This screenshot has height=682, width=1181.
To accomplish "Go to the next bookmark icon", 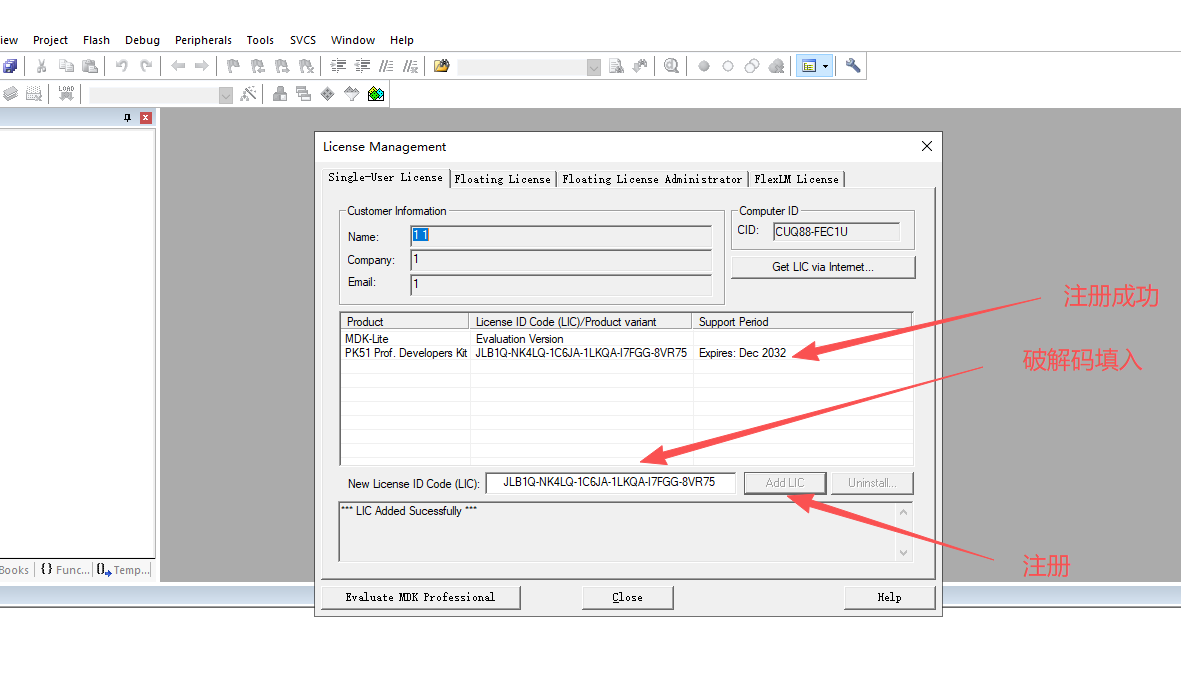I will pyautogui.click(x=282, y=66).
